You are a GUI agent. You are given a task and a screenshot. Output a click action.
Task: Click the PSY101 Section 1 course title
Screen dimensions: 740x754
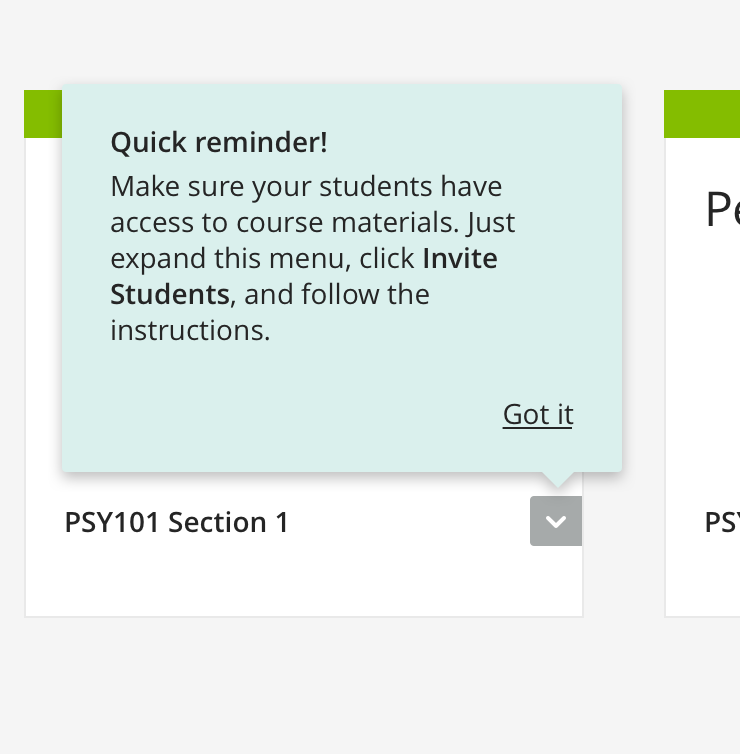(x=176, y=522)
